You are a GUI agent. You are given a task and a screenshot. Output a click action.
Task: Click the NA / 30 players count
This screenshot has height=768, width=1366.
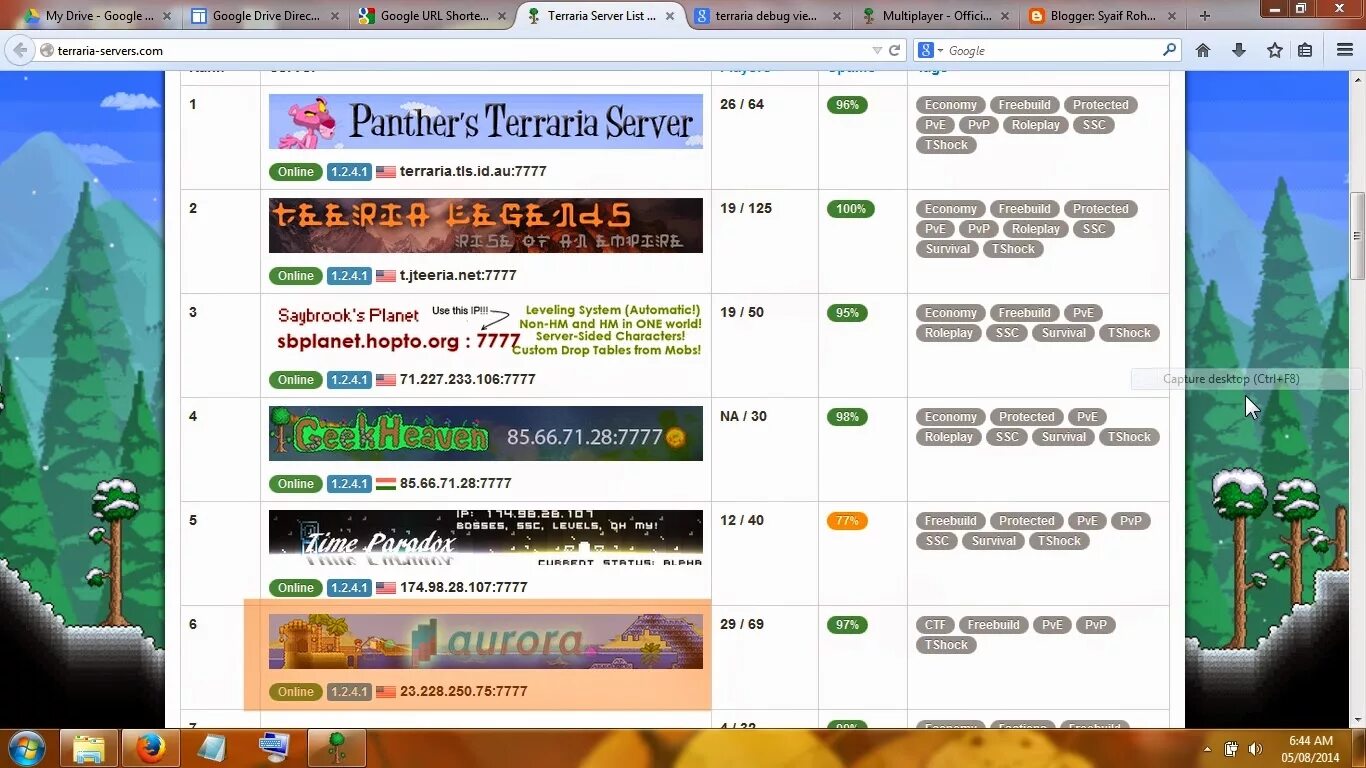(743, 417)
